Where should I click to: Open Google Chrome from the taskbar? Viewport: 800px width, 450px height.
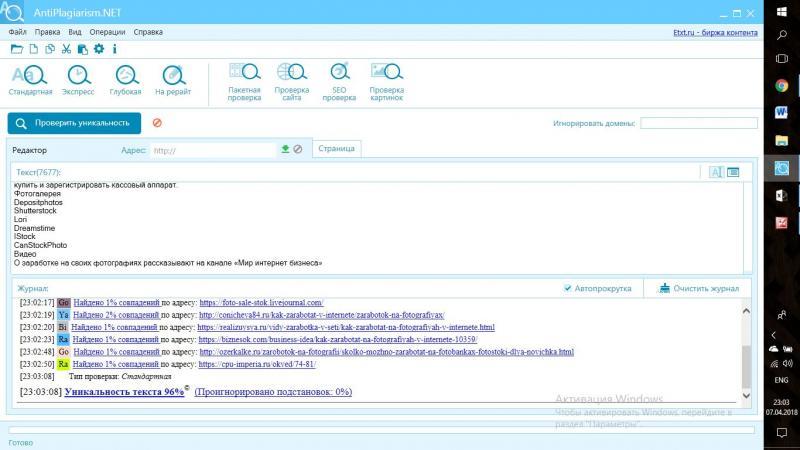pyautogui.click(x=782, y=86)
